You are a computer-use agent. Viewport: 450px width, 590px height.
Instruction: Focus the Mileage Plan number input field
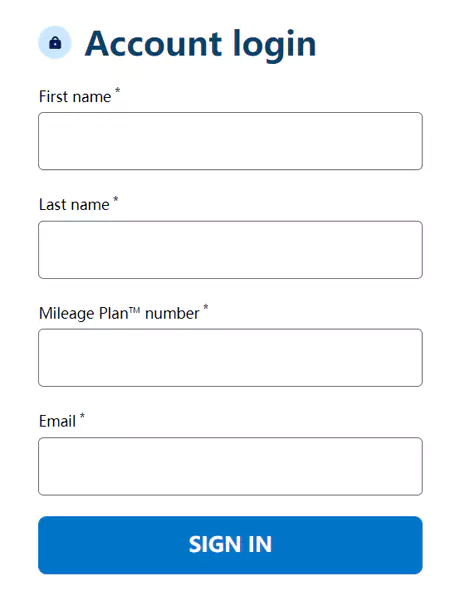[230, 358]
